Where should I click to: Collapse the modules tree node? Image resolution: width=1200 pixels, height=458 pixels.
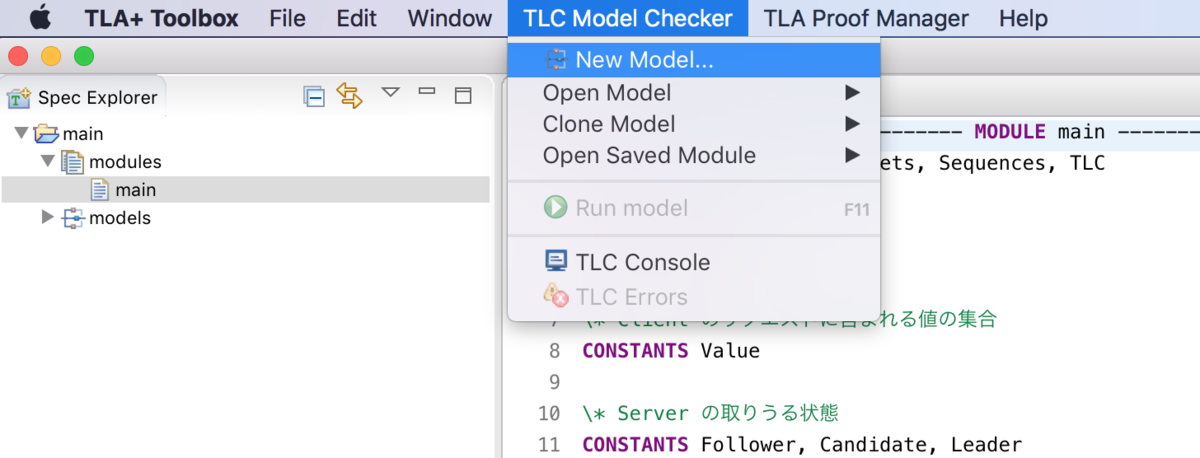pyautogui.click(x=47, y=161)
